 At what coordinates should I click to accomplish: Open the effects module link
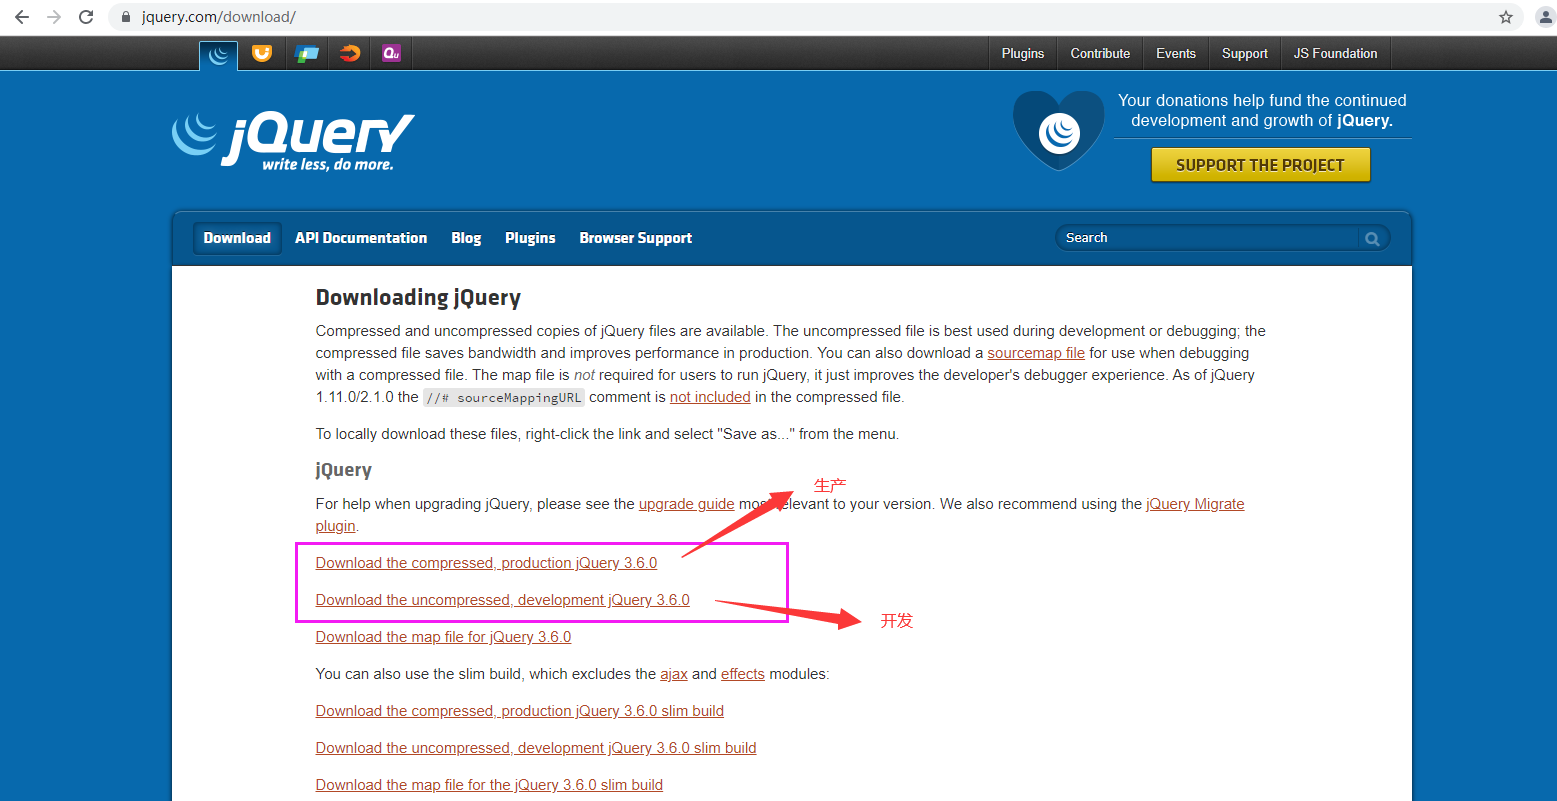point(743,674)
